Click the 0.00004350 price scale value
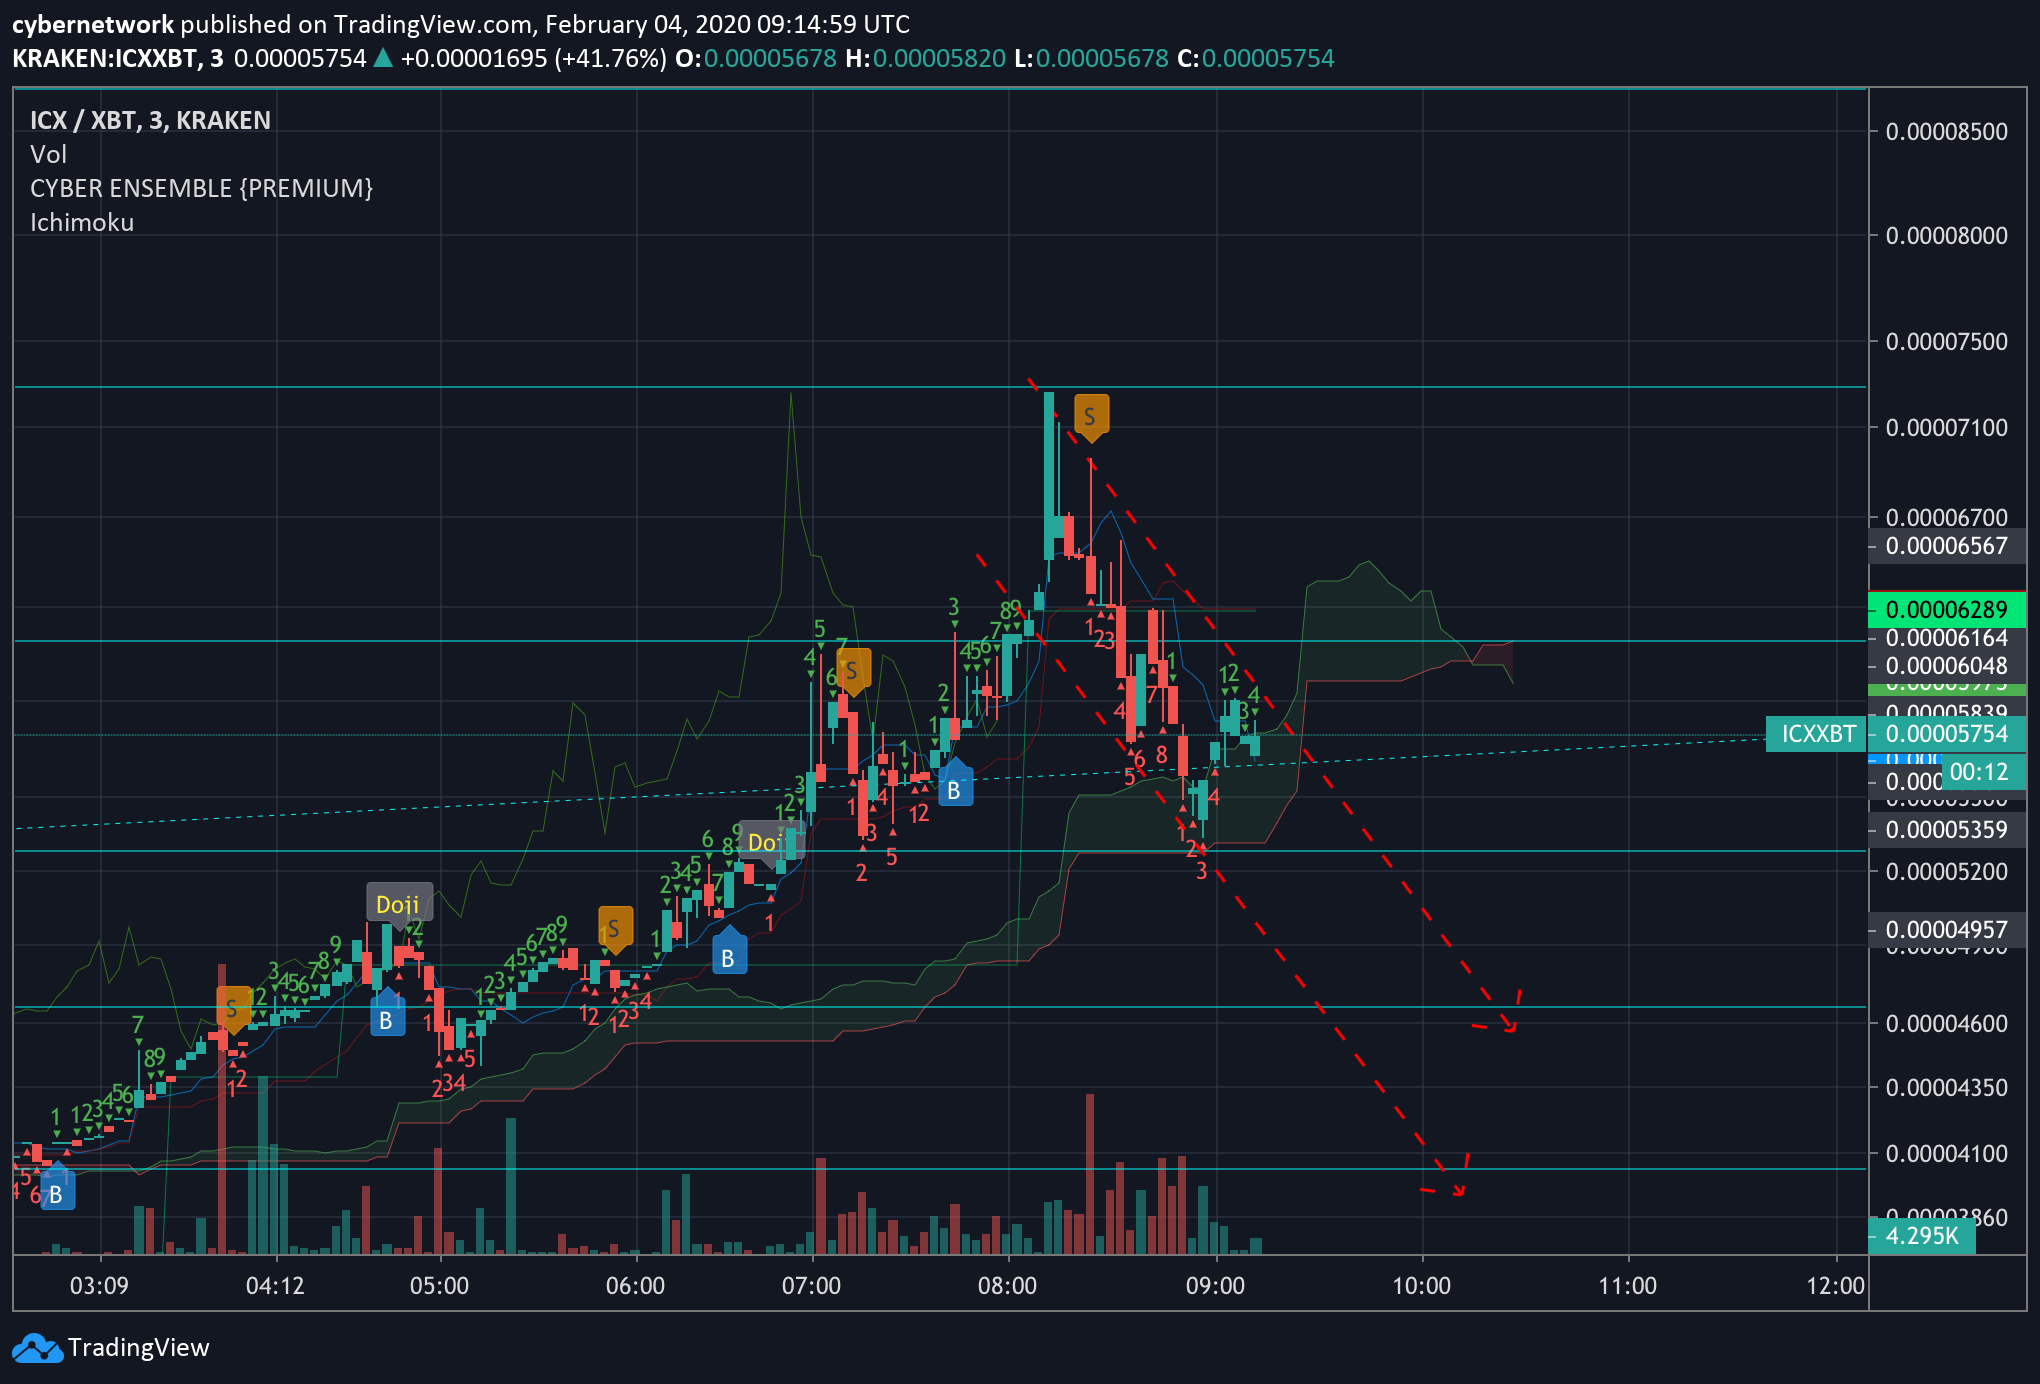 coord(1947,1088)
